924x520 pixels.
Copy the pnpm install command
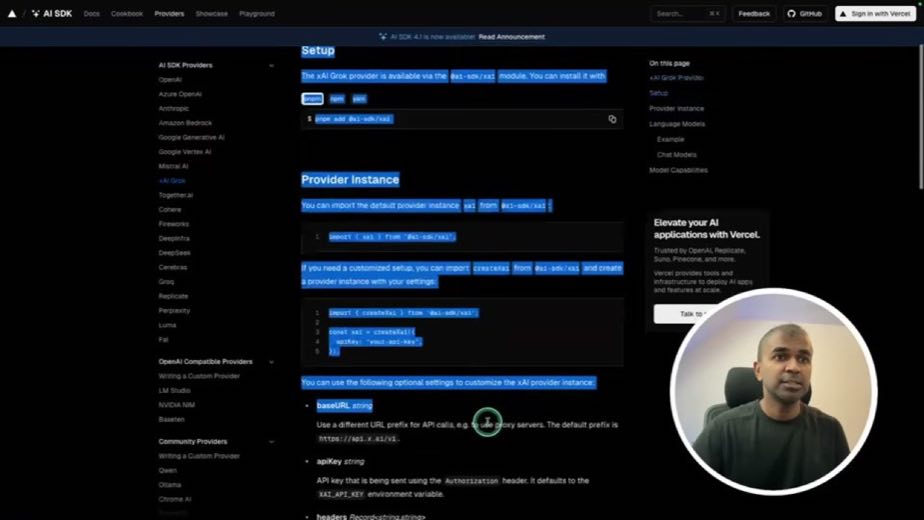pyautogui.click(x=612, y=119)
